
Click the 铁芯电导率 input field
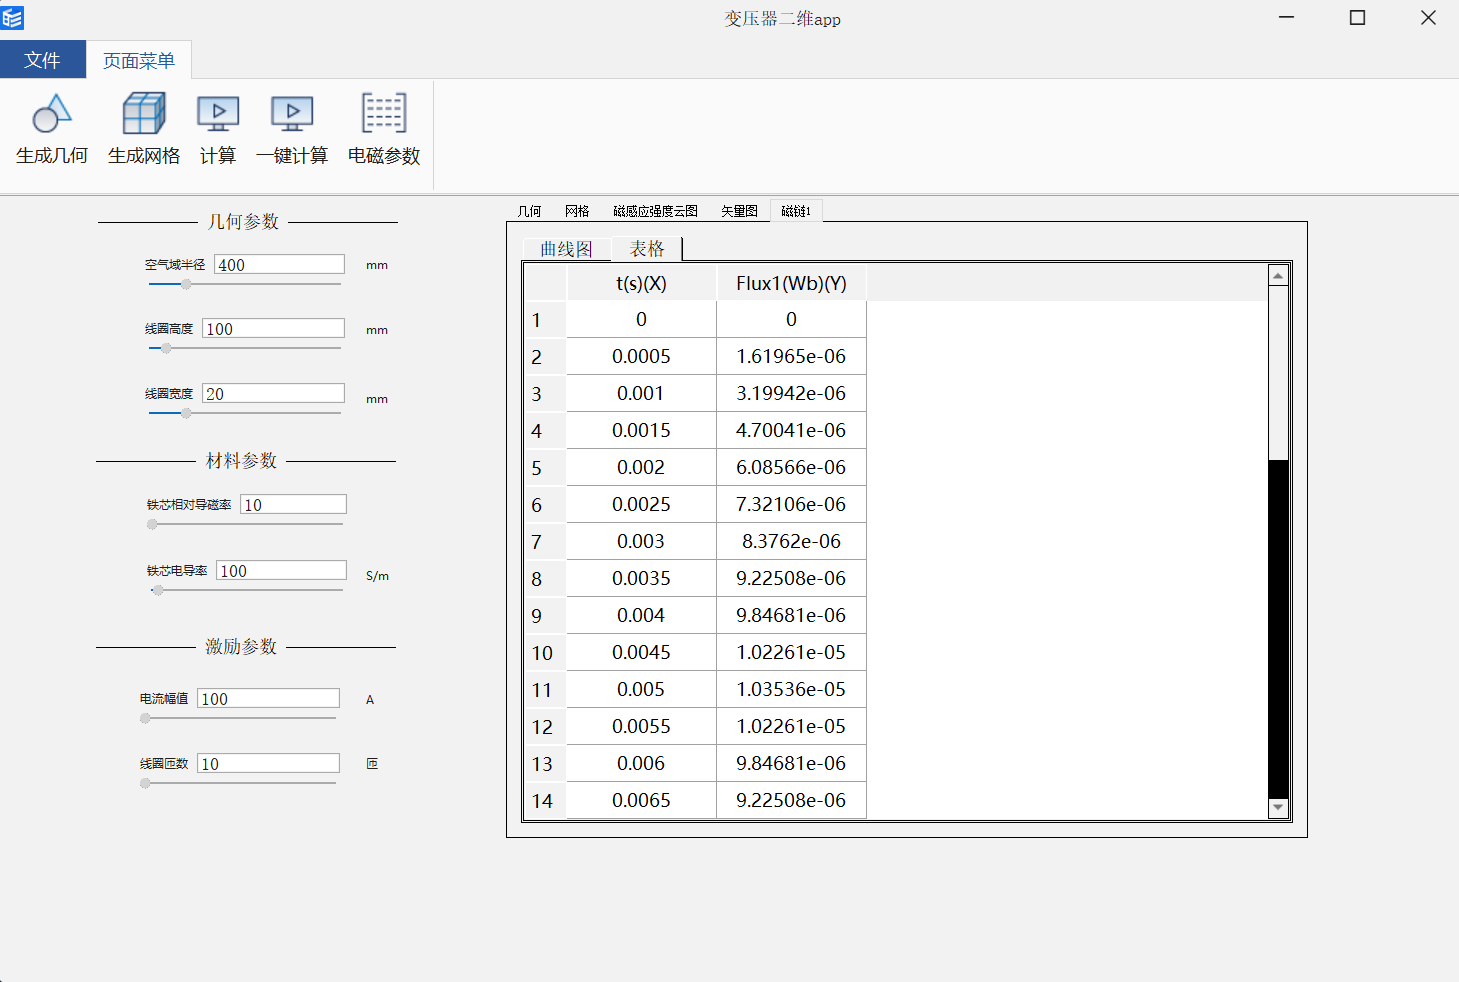[x=281, y=570]
